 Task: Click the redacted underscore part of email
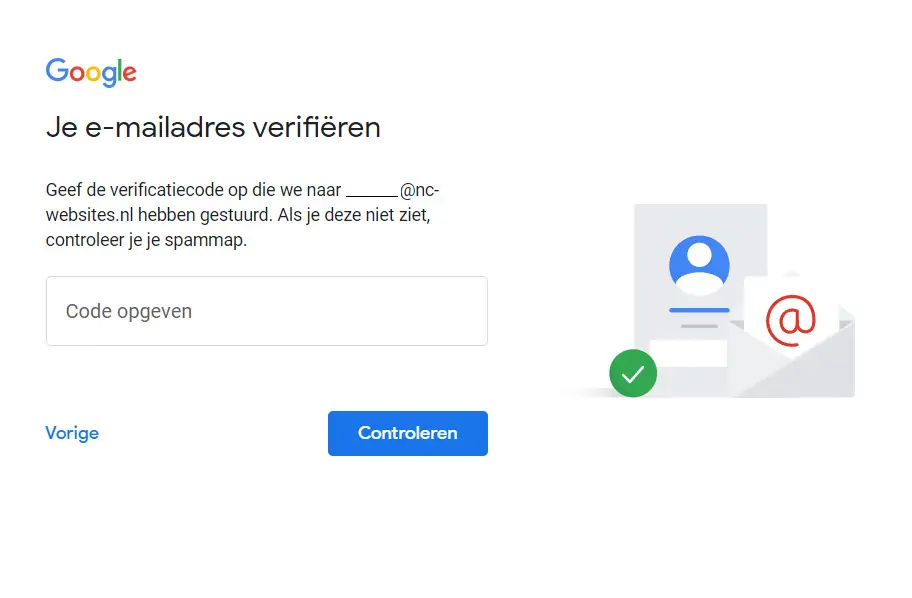tap(372, 192)
